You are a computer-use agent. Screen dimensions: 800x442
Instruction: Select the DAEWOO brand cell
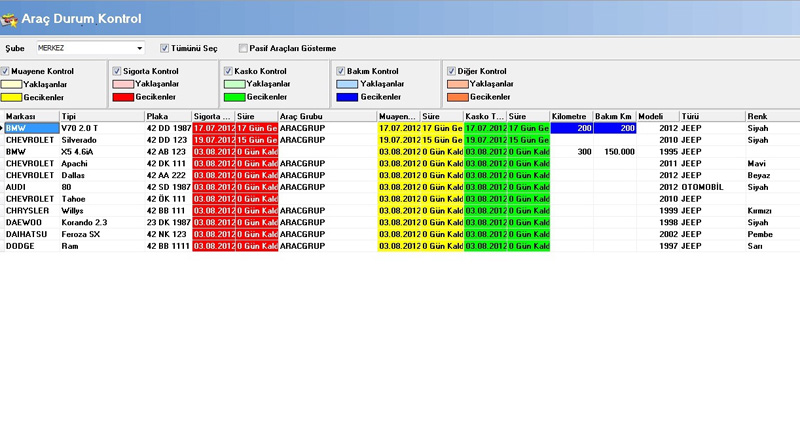pos(32,222)
